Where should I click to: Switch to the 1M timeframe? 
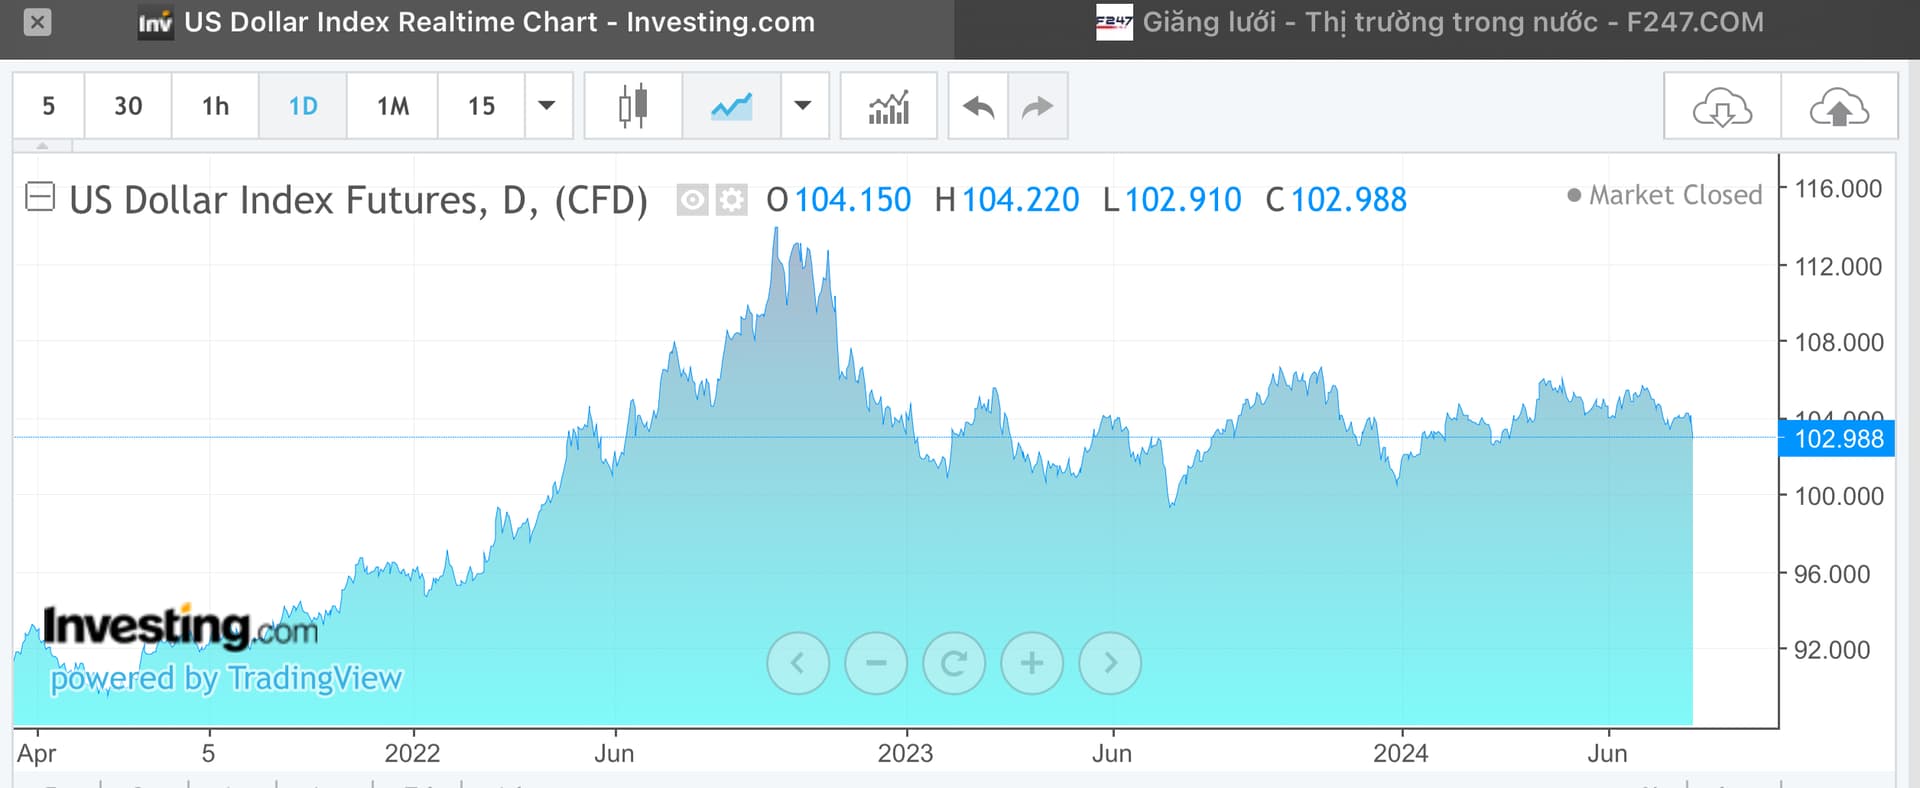(x=393, y=106)
